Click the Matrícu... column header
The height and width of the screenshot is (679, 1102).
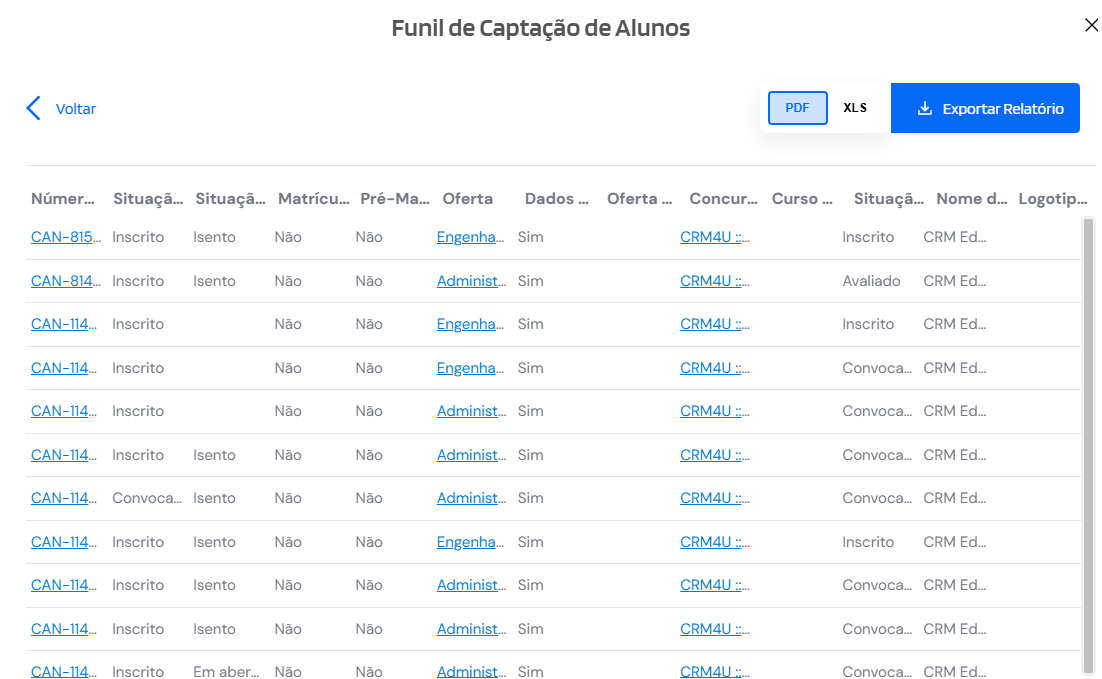coord(313,199)
